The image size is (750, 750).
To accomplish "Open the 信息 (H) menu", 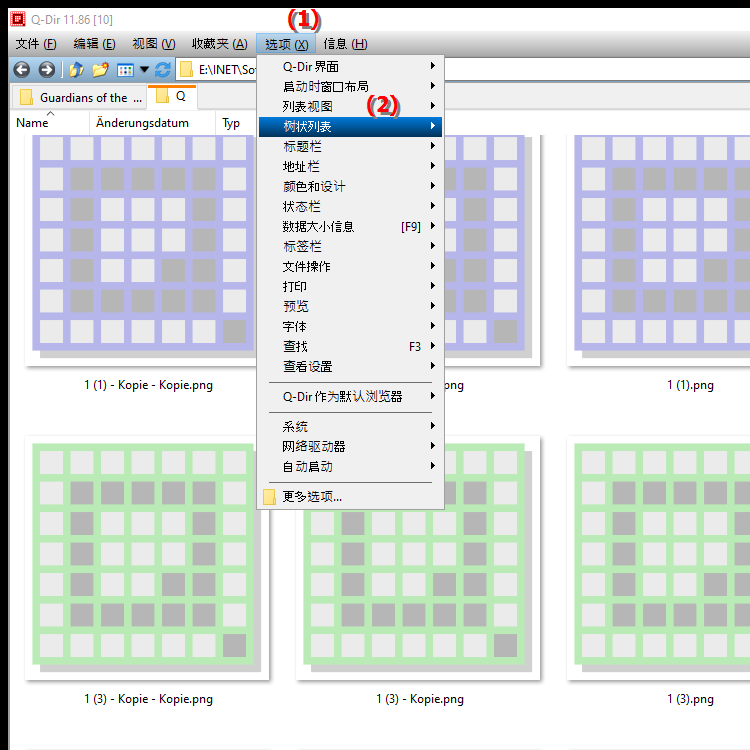I will (x=345, y=44).
